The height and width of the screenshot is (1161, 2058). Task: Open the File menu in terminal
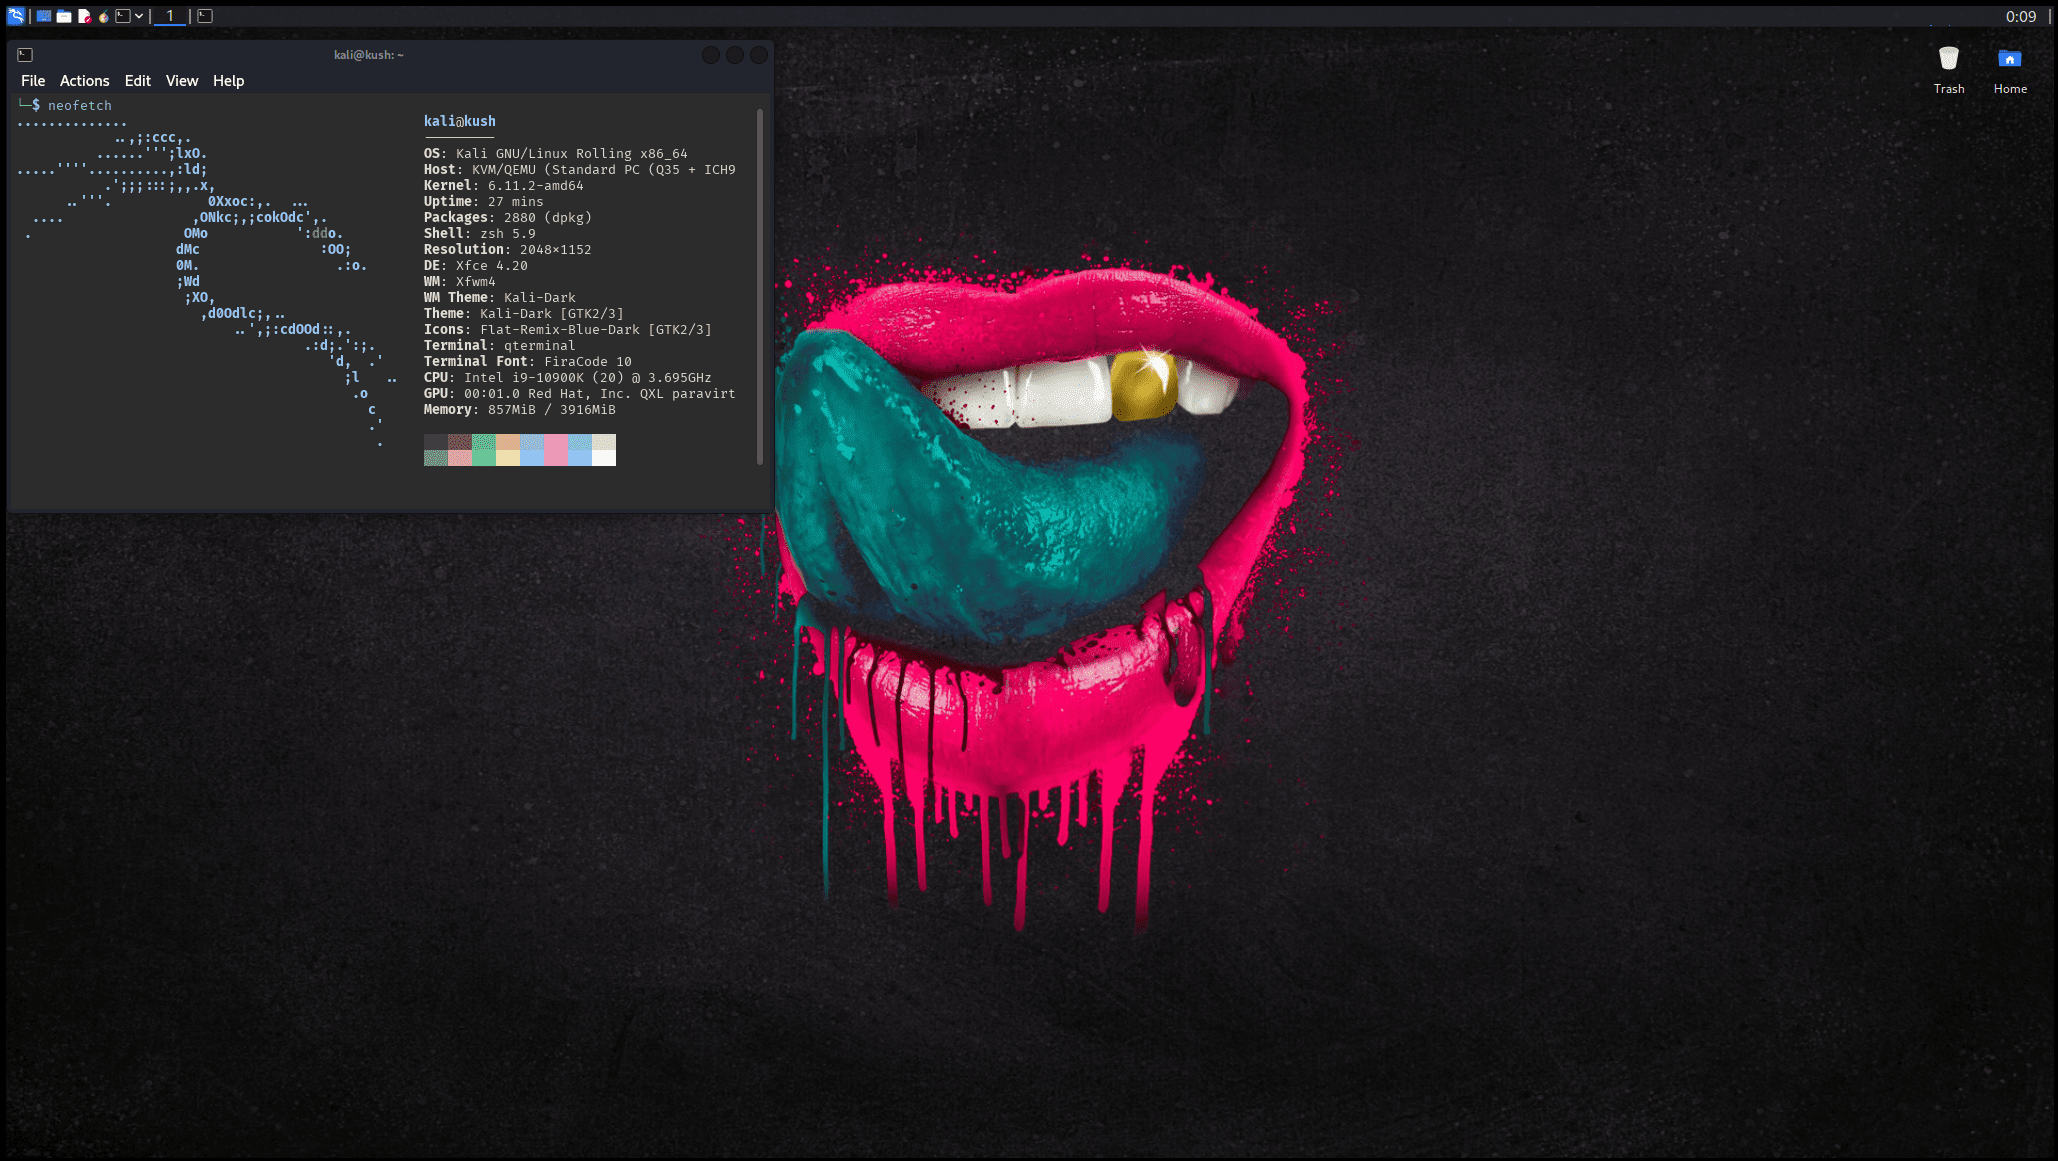pyautogui.click(x=31, y=81)
